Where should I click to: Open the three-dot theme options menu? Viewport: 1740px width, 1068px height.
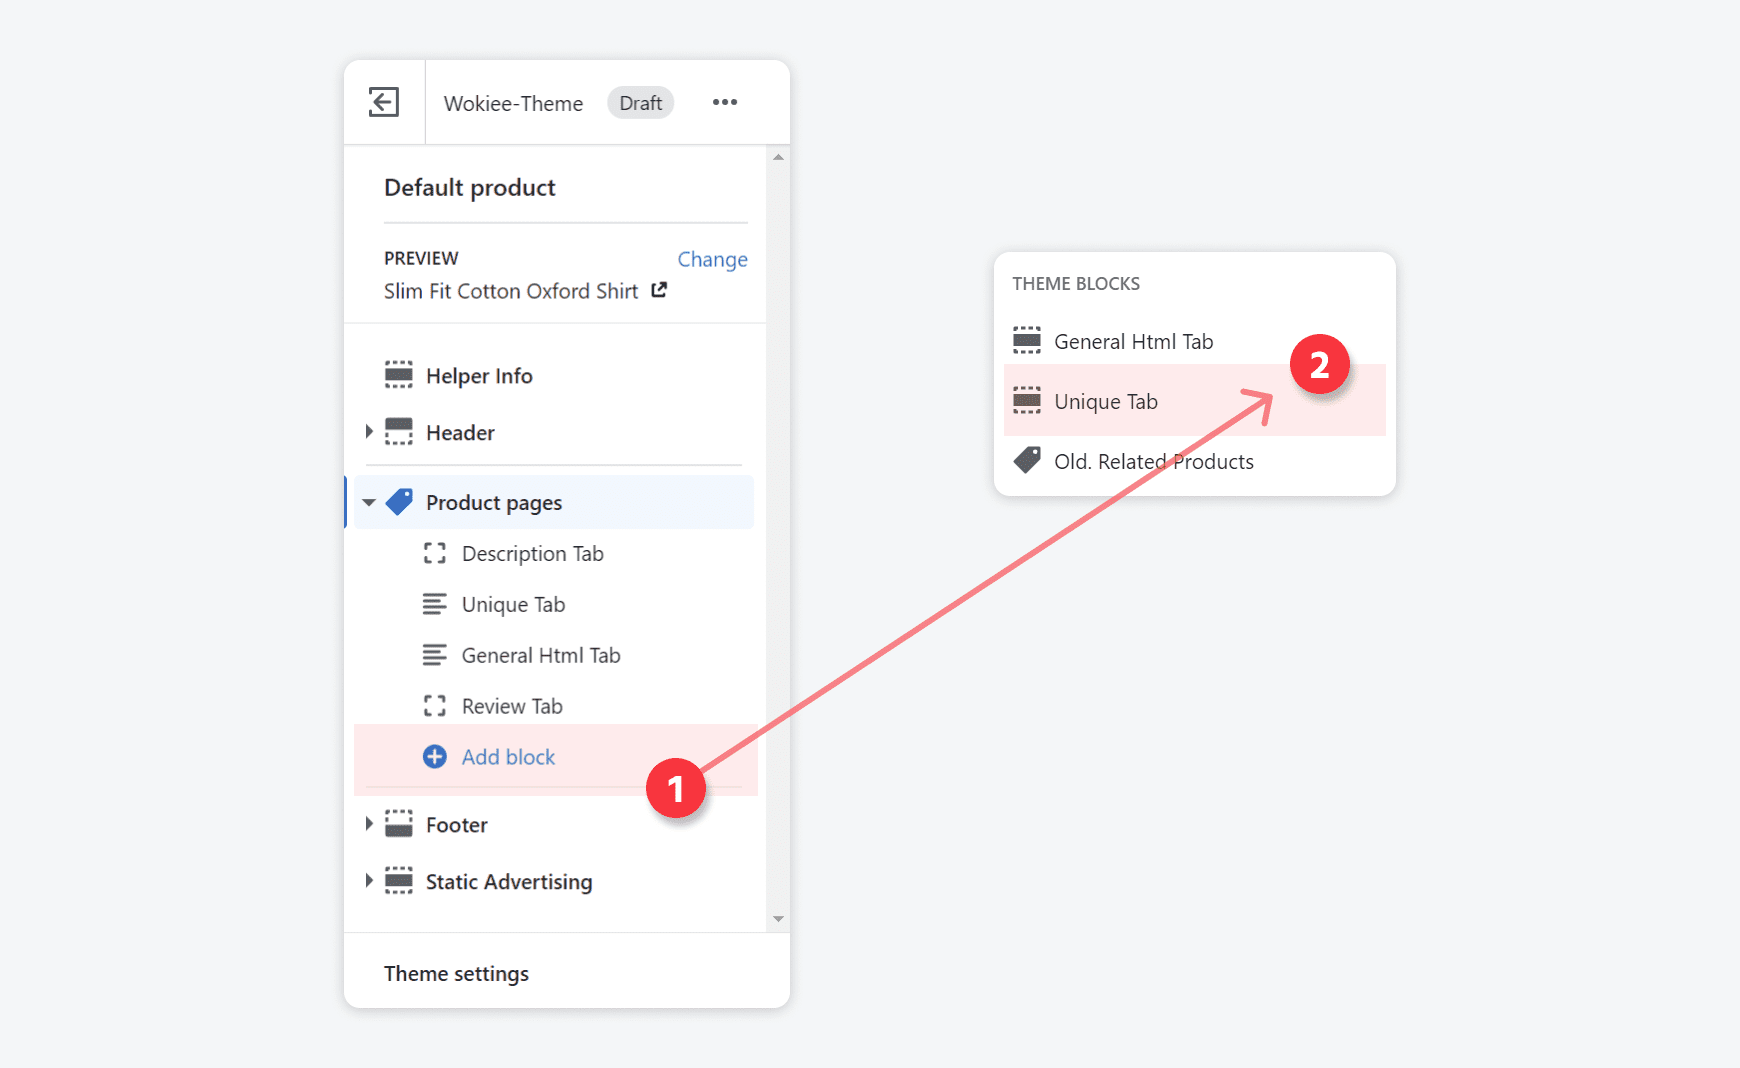[724, 101]
